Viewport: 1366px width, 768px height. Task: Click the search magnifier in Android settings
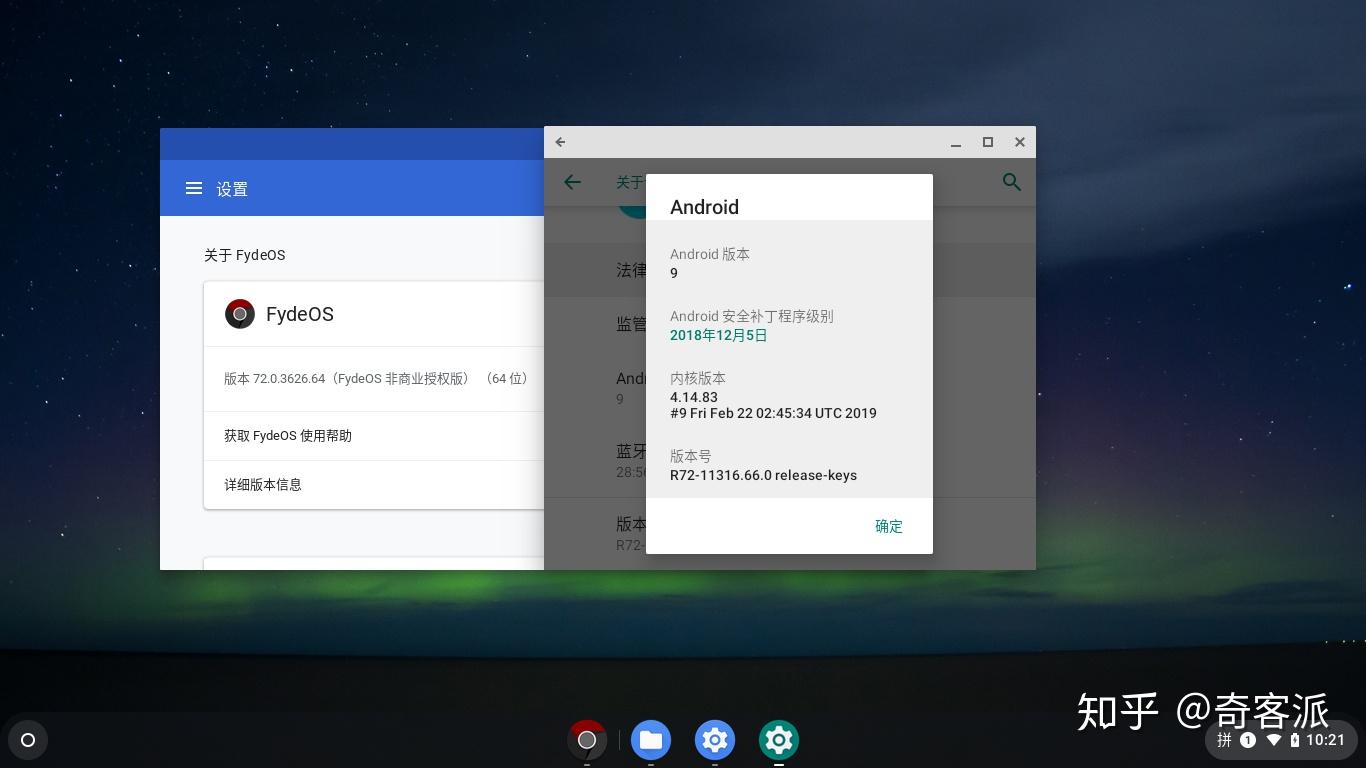[1011, 182]
